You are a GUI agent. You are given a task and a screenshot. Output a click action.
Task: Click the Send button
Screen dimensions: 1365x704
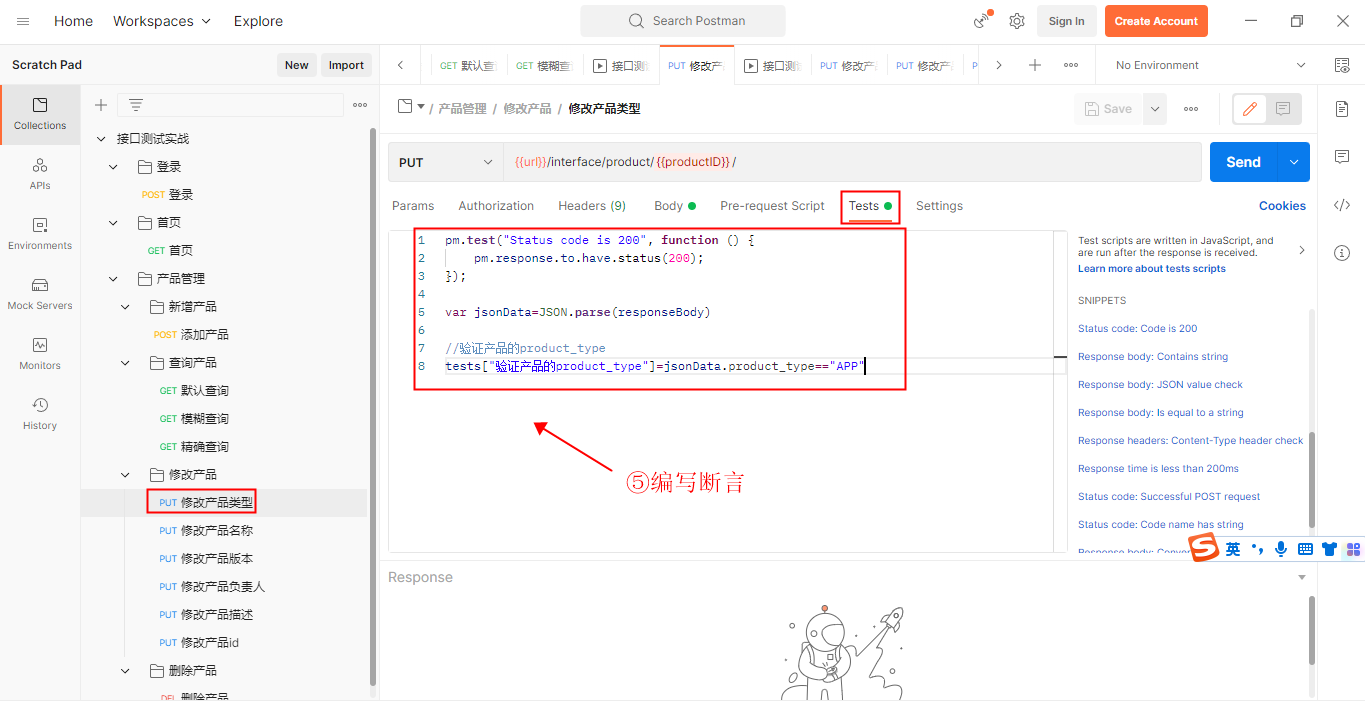click(1243, 162)
